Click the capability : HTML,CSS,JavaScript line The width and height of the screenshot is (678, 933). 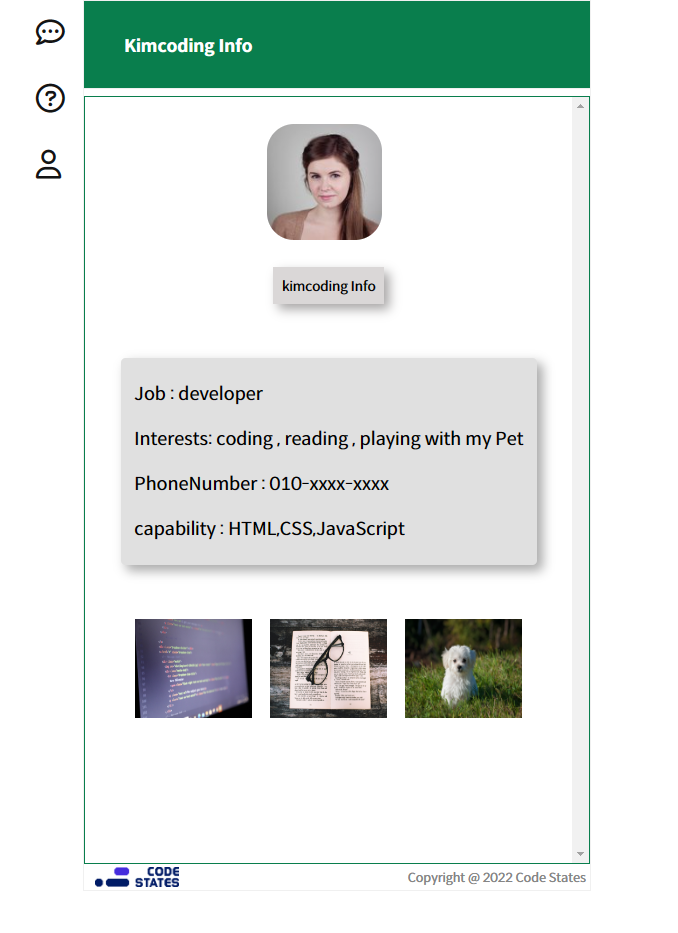pyautogui.click(x=269, y=529)
